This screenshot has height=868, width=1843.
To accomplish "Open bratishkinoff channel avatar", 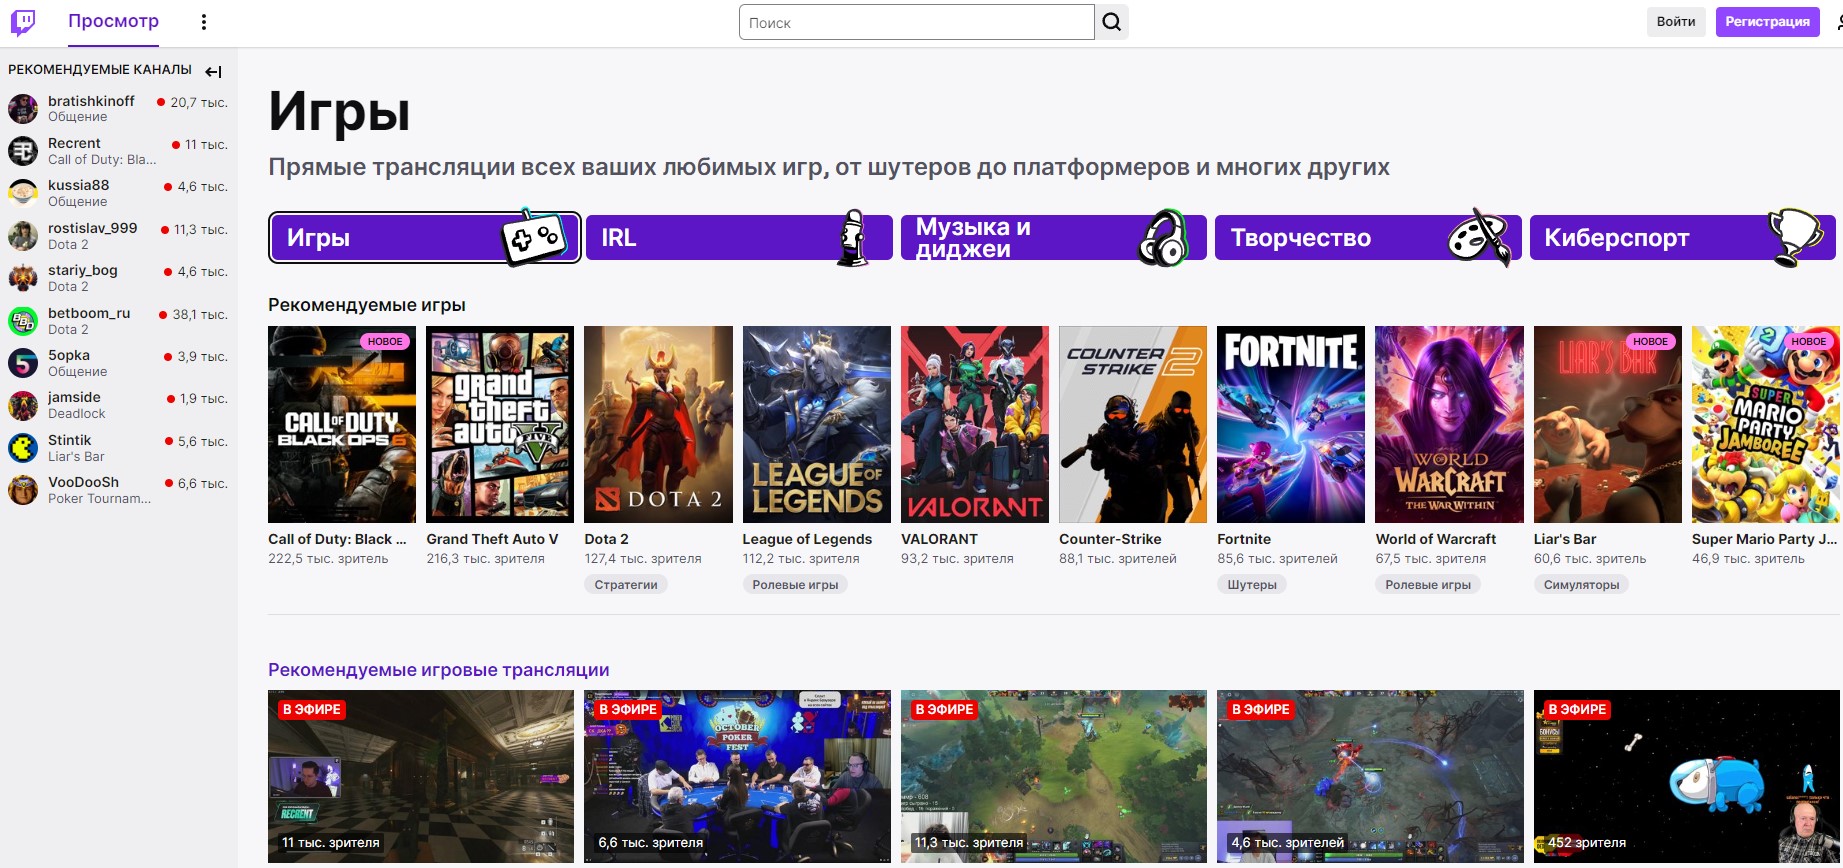I will [x=23, y=108].
